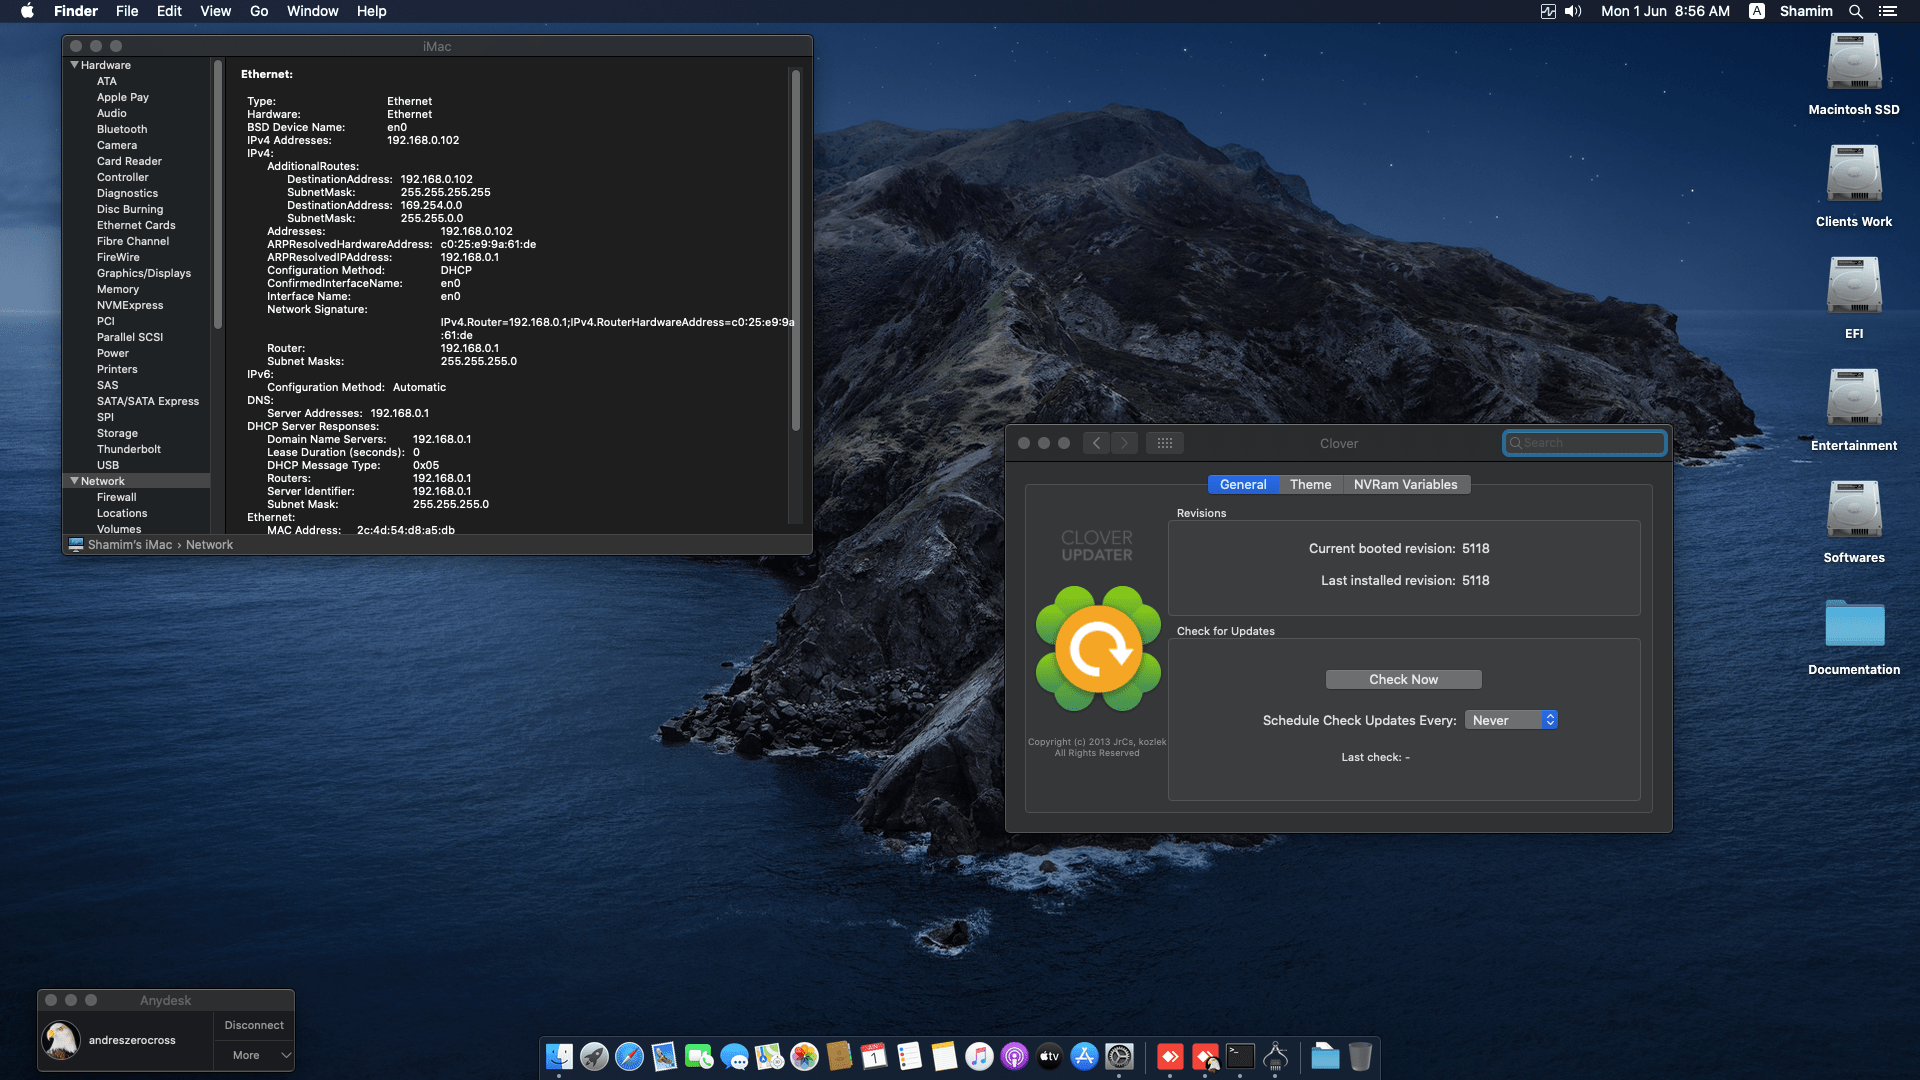
Task: Open Calendar from the dock
Action: click(x=874, y=1056)
